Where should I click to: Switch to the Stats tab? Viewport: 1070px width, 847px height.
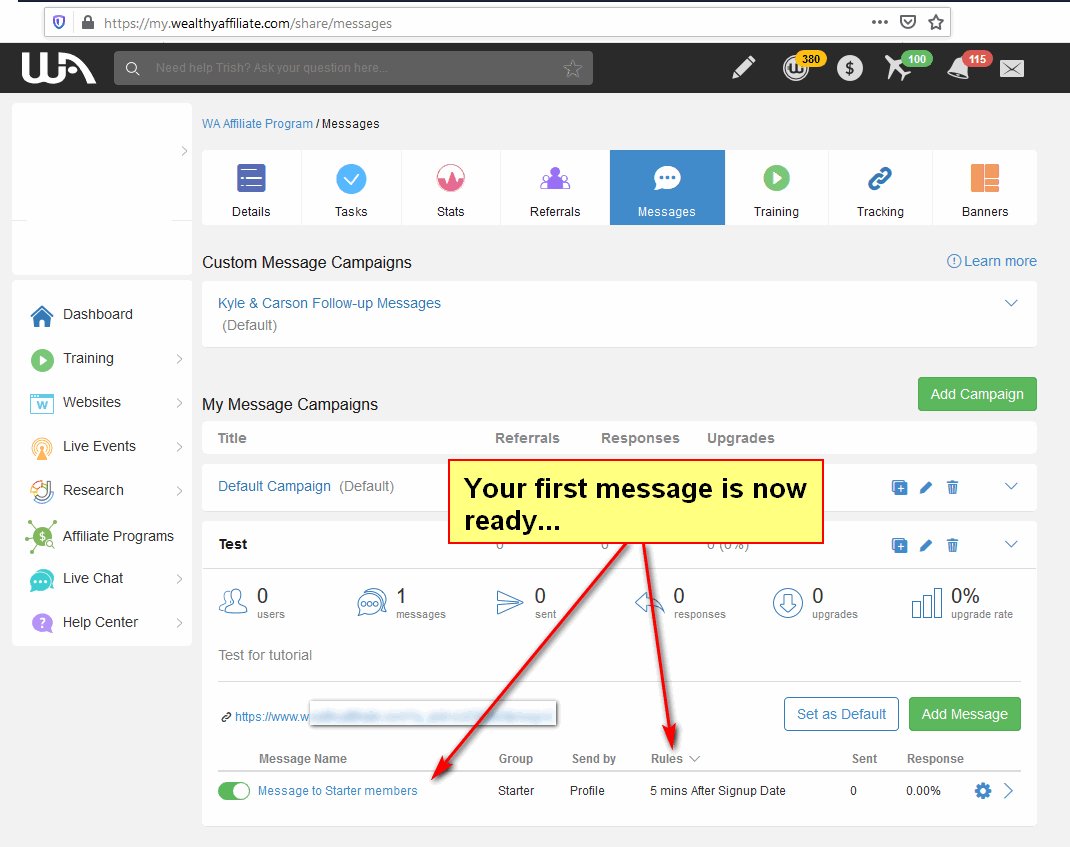(450, 188)
